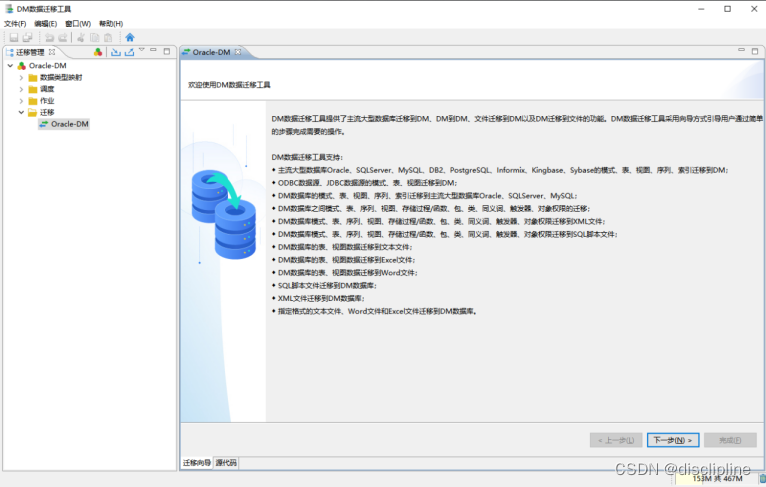Click the Undo arrow in the toolbar
766x487 pixels.
49,38
